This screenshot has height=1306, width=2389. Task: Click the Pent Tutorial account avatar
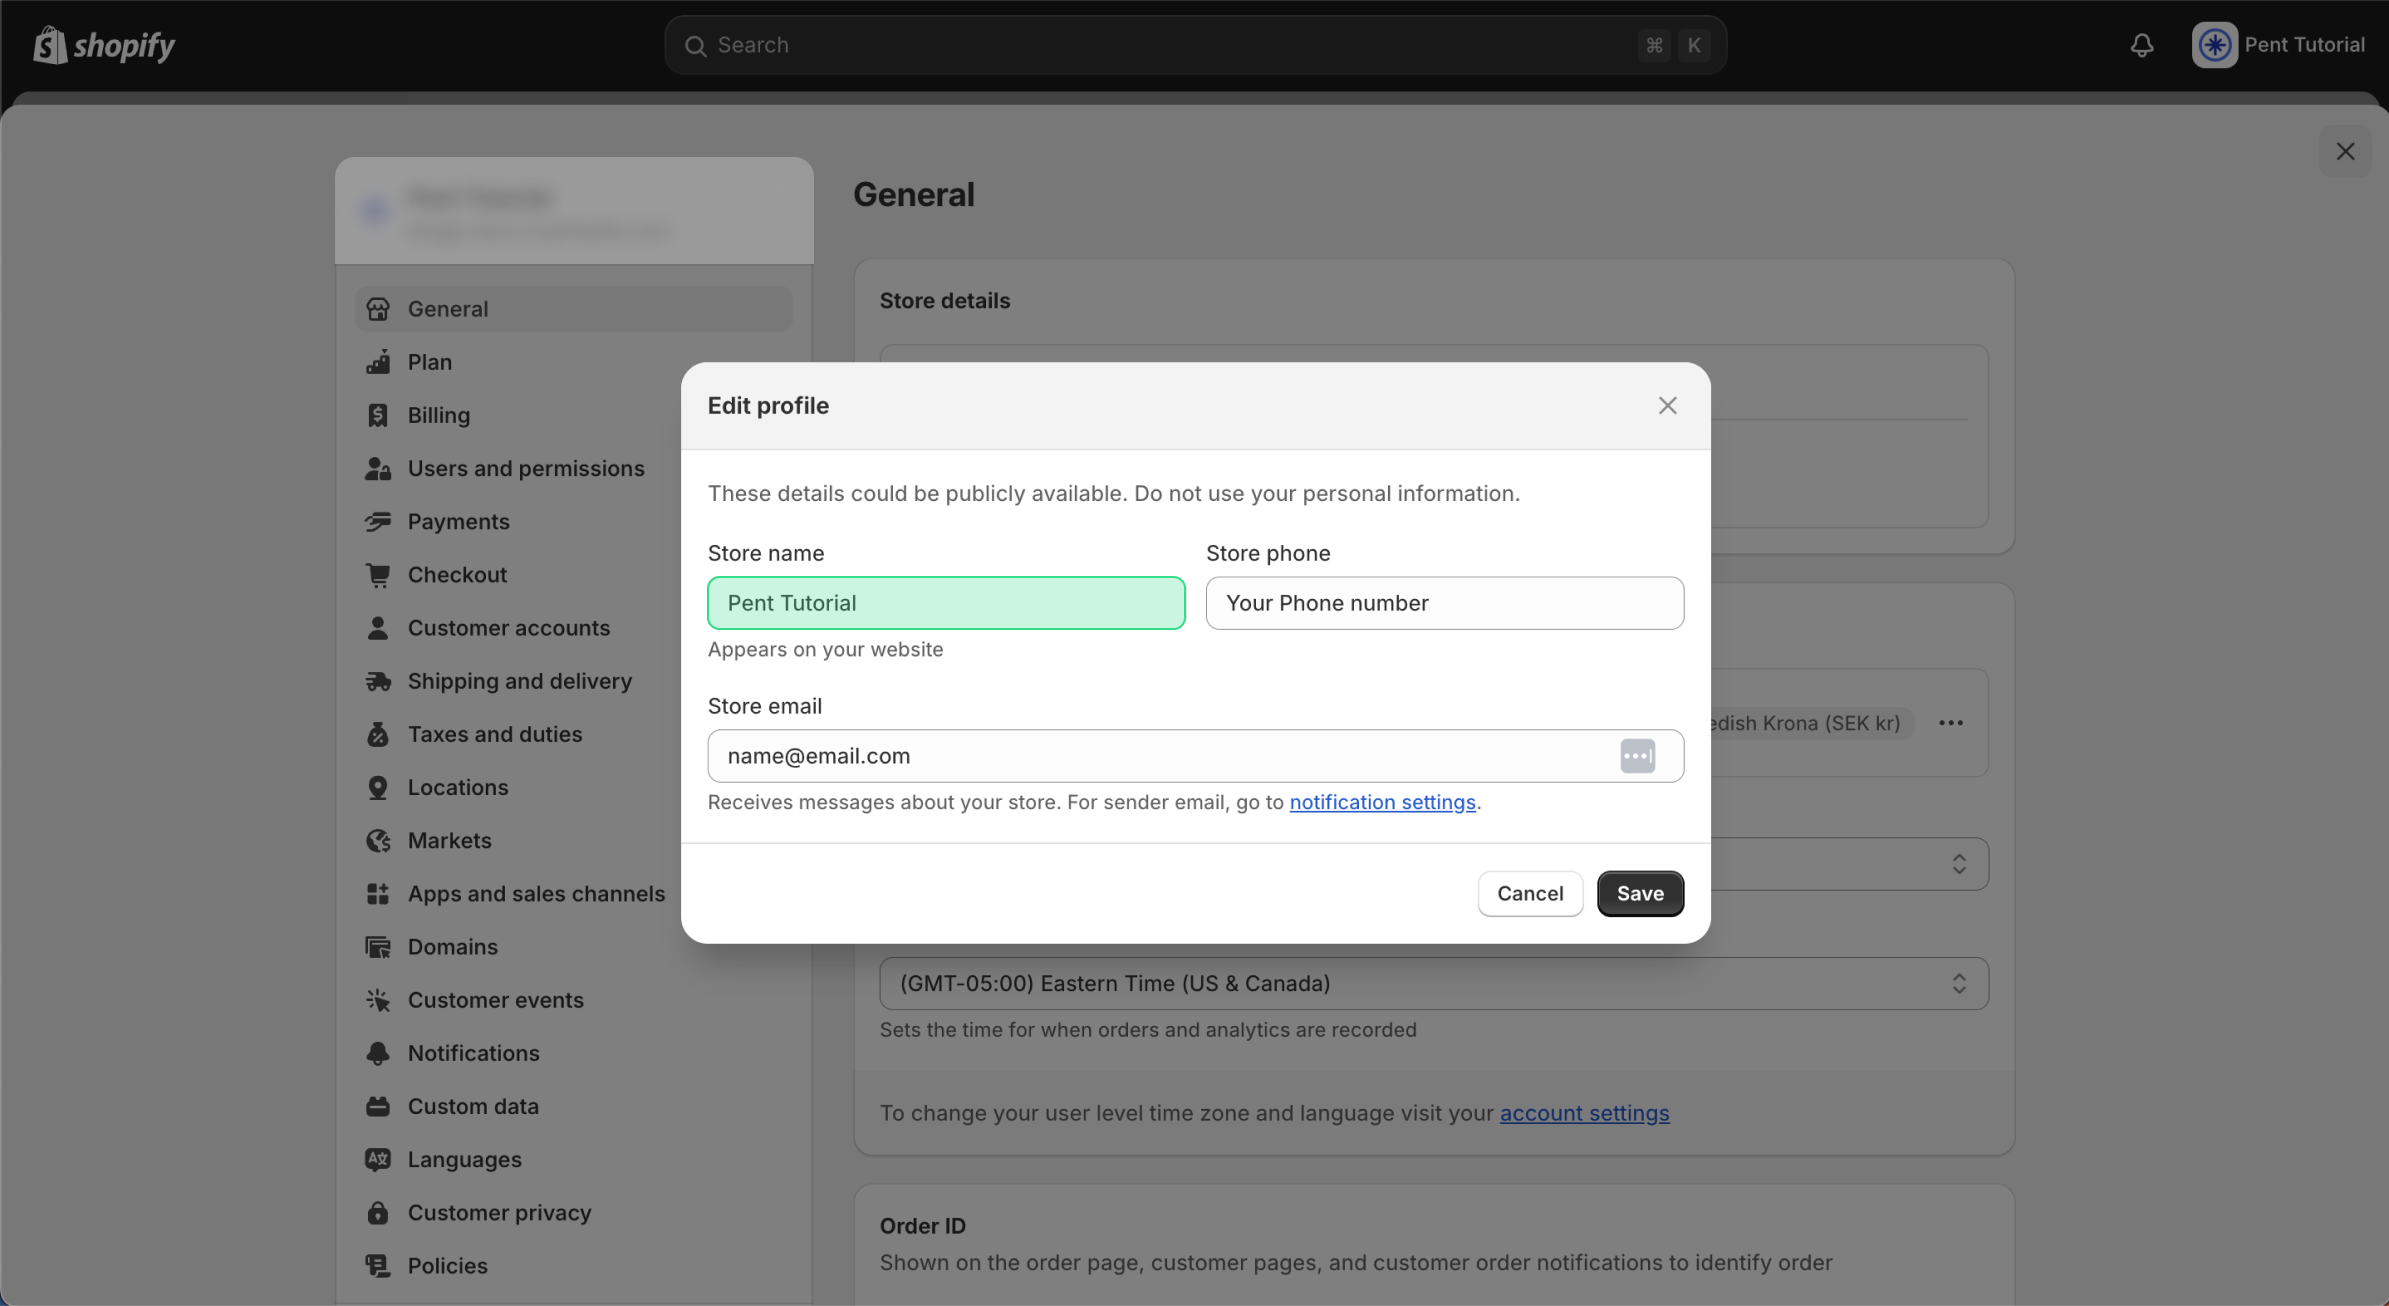coord(2214,45)
